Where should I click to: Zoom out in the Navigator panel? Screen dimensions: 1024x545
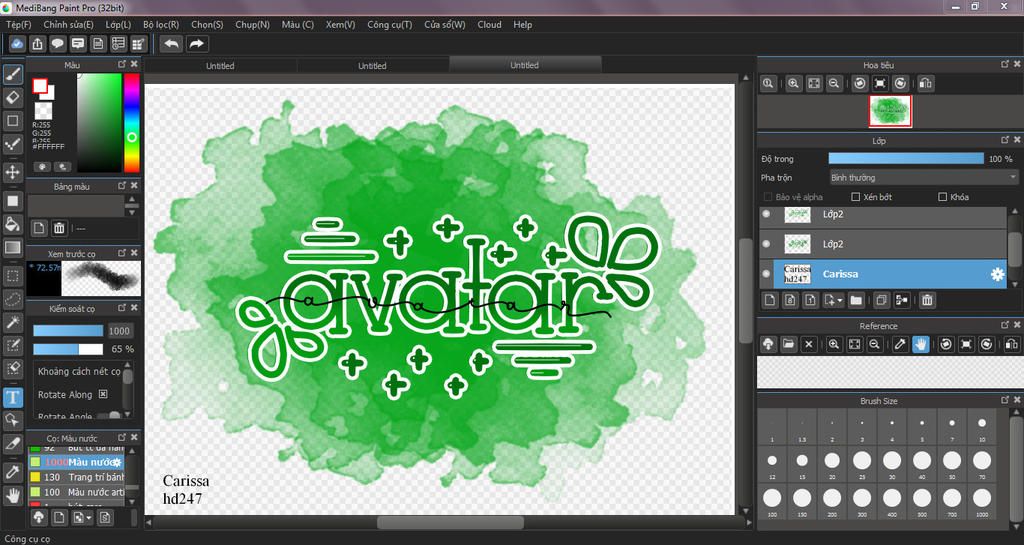point(834,84)
